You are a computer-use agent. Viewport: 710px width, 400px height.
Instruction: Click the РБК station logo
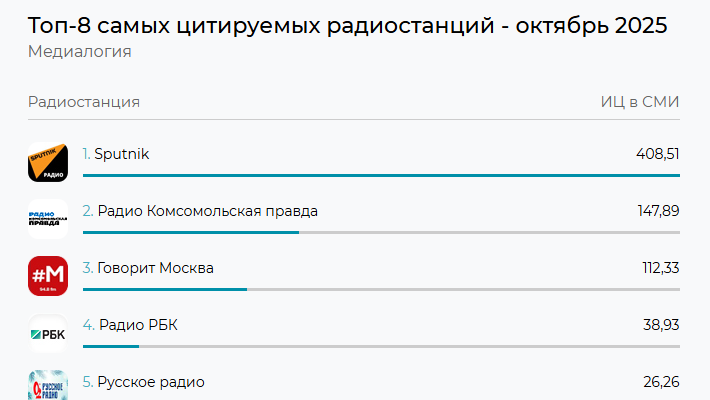pyautogui.click(x=47, y=333)
